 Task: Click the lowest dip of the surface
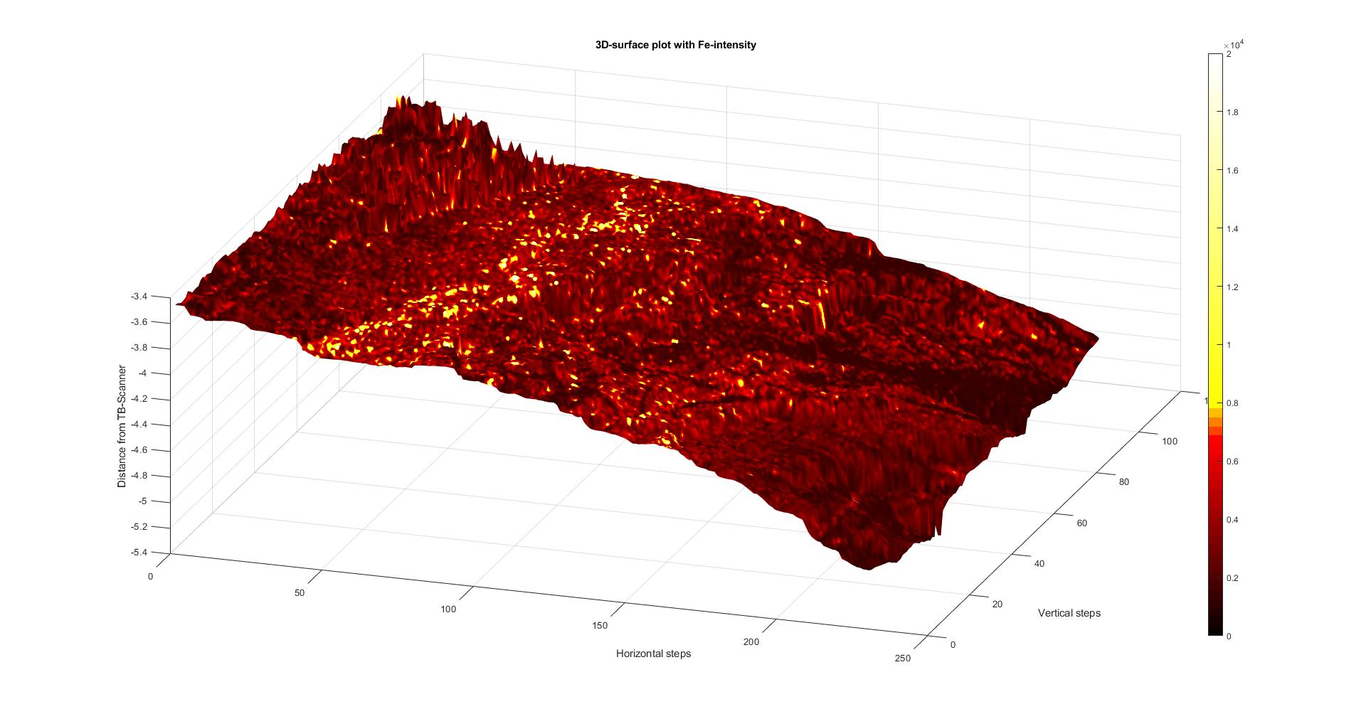(868, 562)
